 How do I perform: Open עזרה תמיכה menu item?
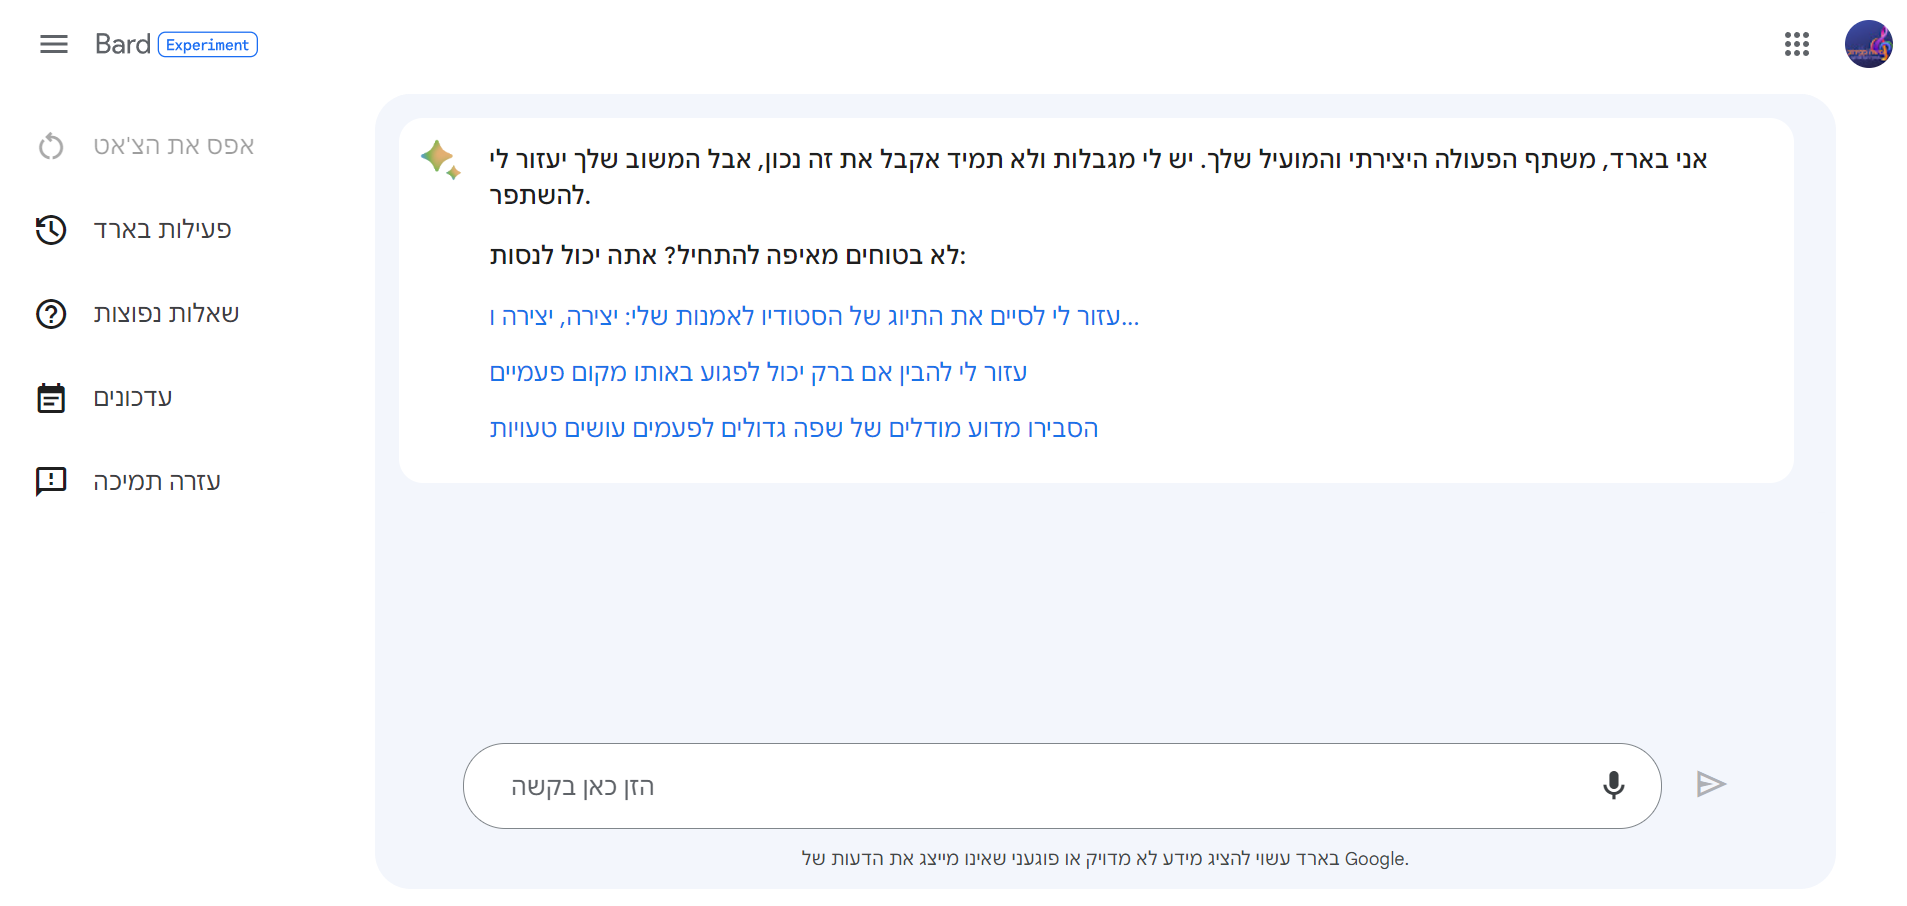157,482
